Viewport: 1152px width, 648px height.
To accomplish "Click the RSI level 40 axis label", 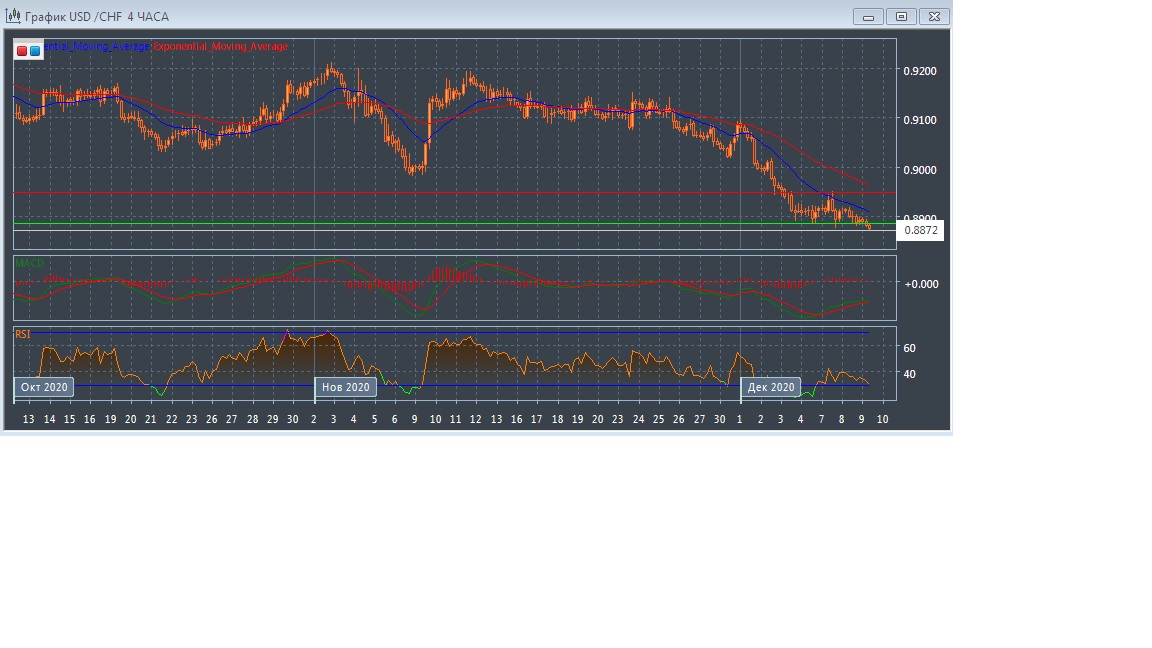I will coord(909,374).
